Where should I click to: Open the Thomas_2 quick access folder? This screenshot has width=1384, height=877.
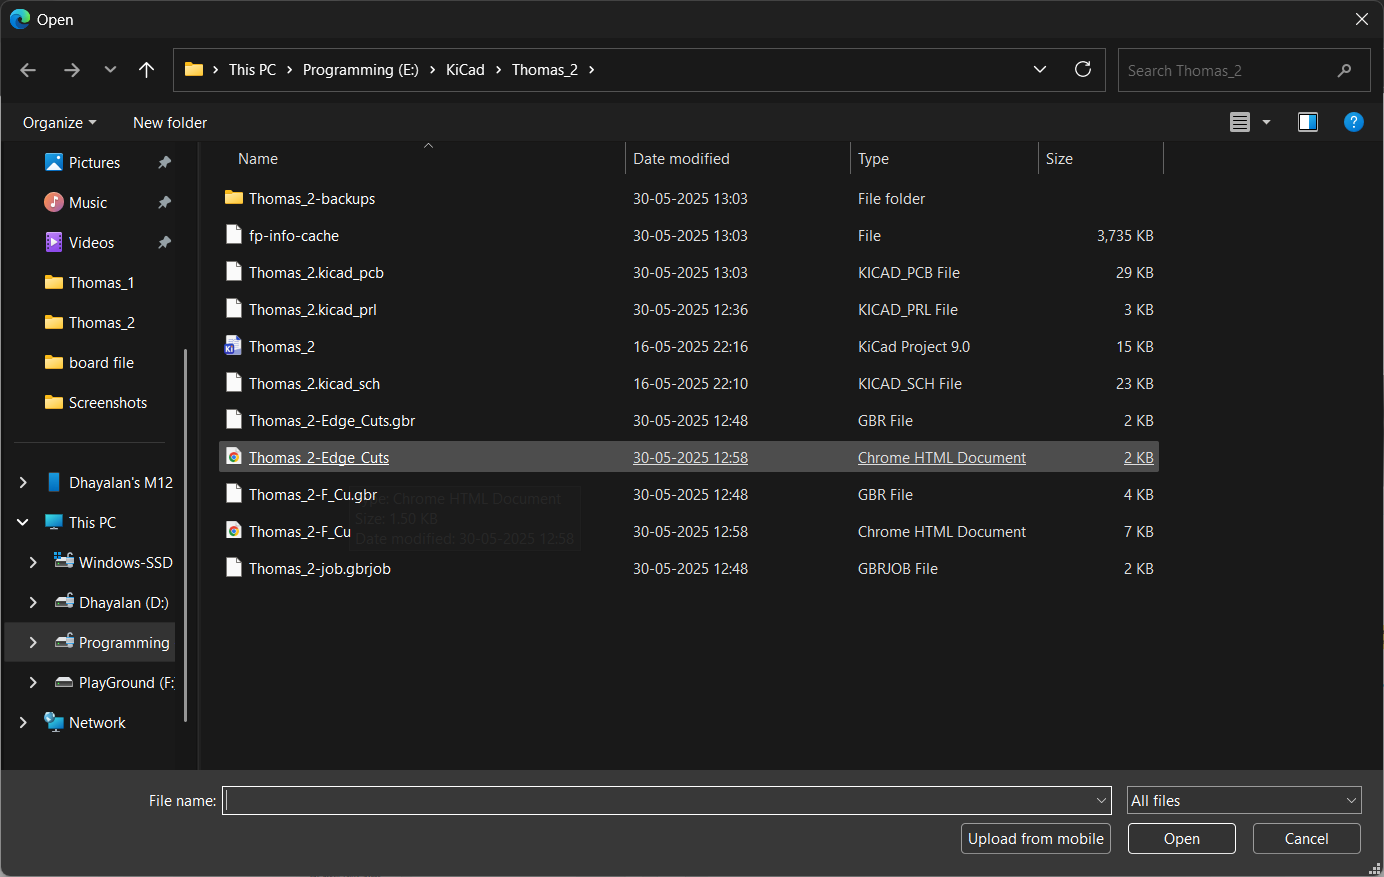(x=101, y=322)
